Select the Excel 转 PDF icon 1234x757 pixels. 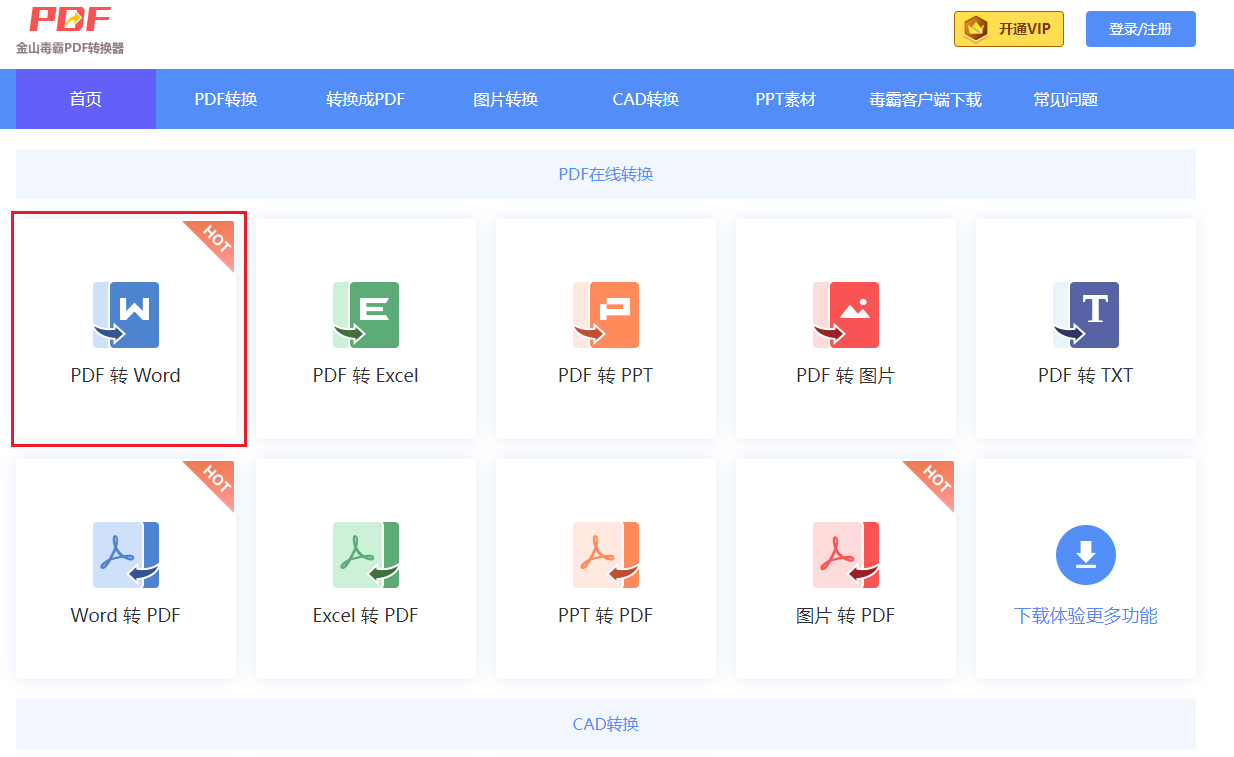(x=366, y=555)
